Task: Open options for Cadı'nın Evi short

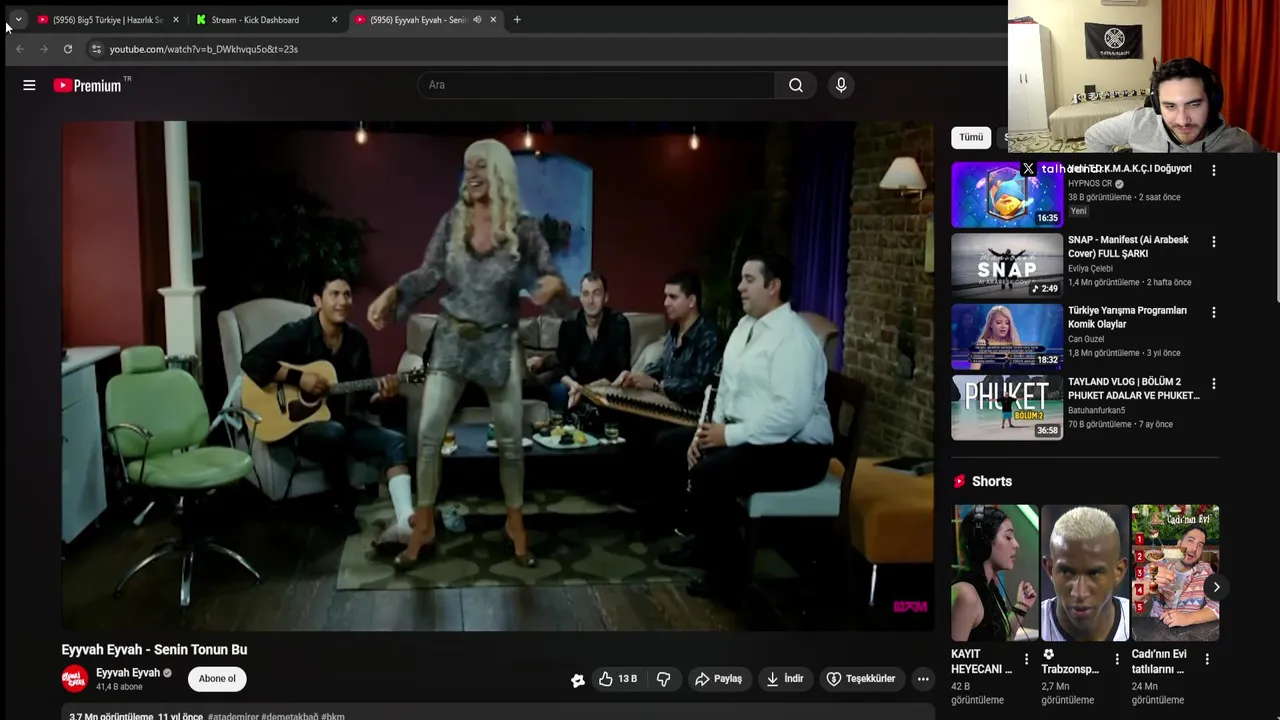Action: tap(1207, 660)
